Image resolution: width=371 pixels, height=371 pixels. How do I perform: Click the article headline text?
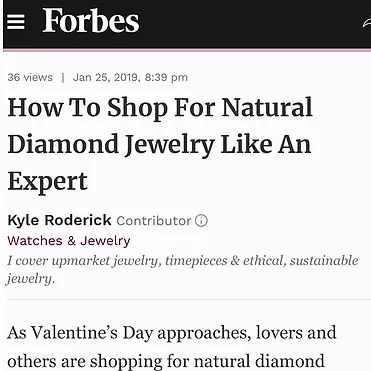coord(160,144)
